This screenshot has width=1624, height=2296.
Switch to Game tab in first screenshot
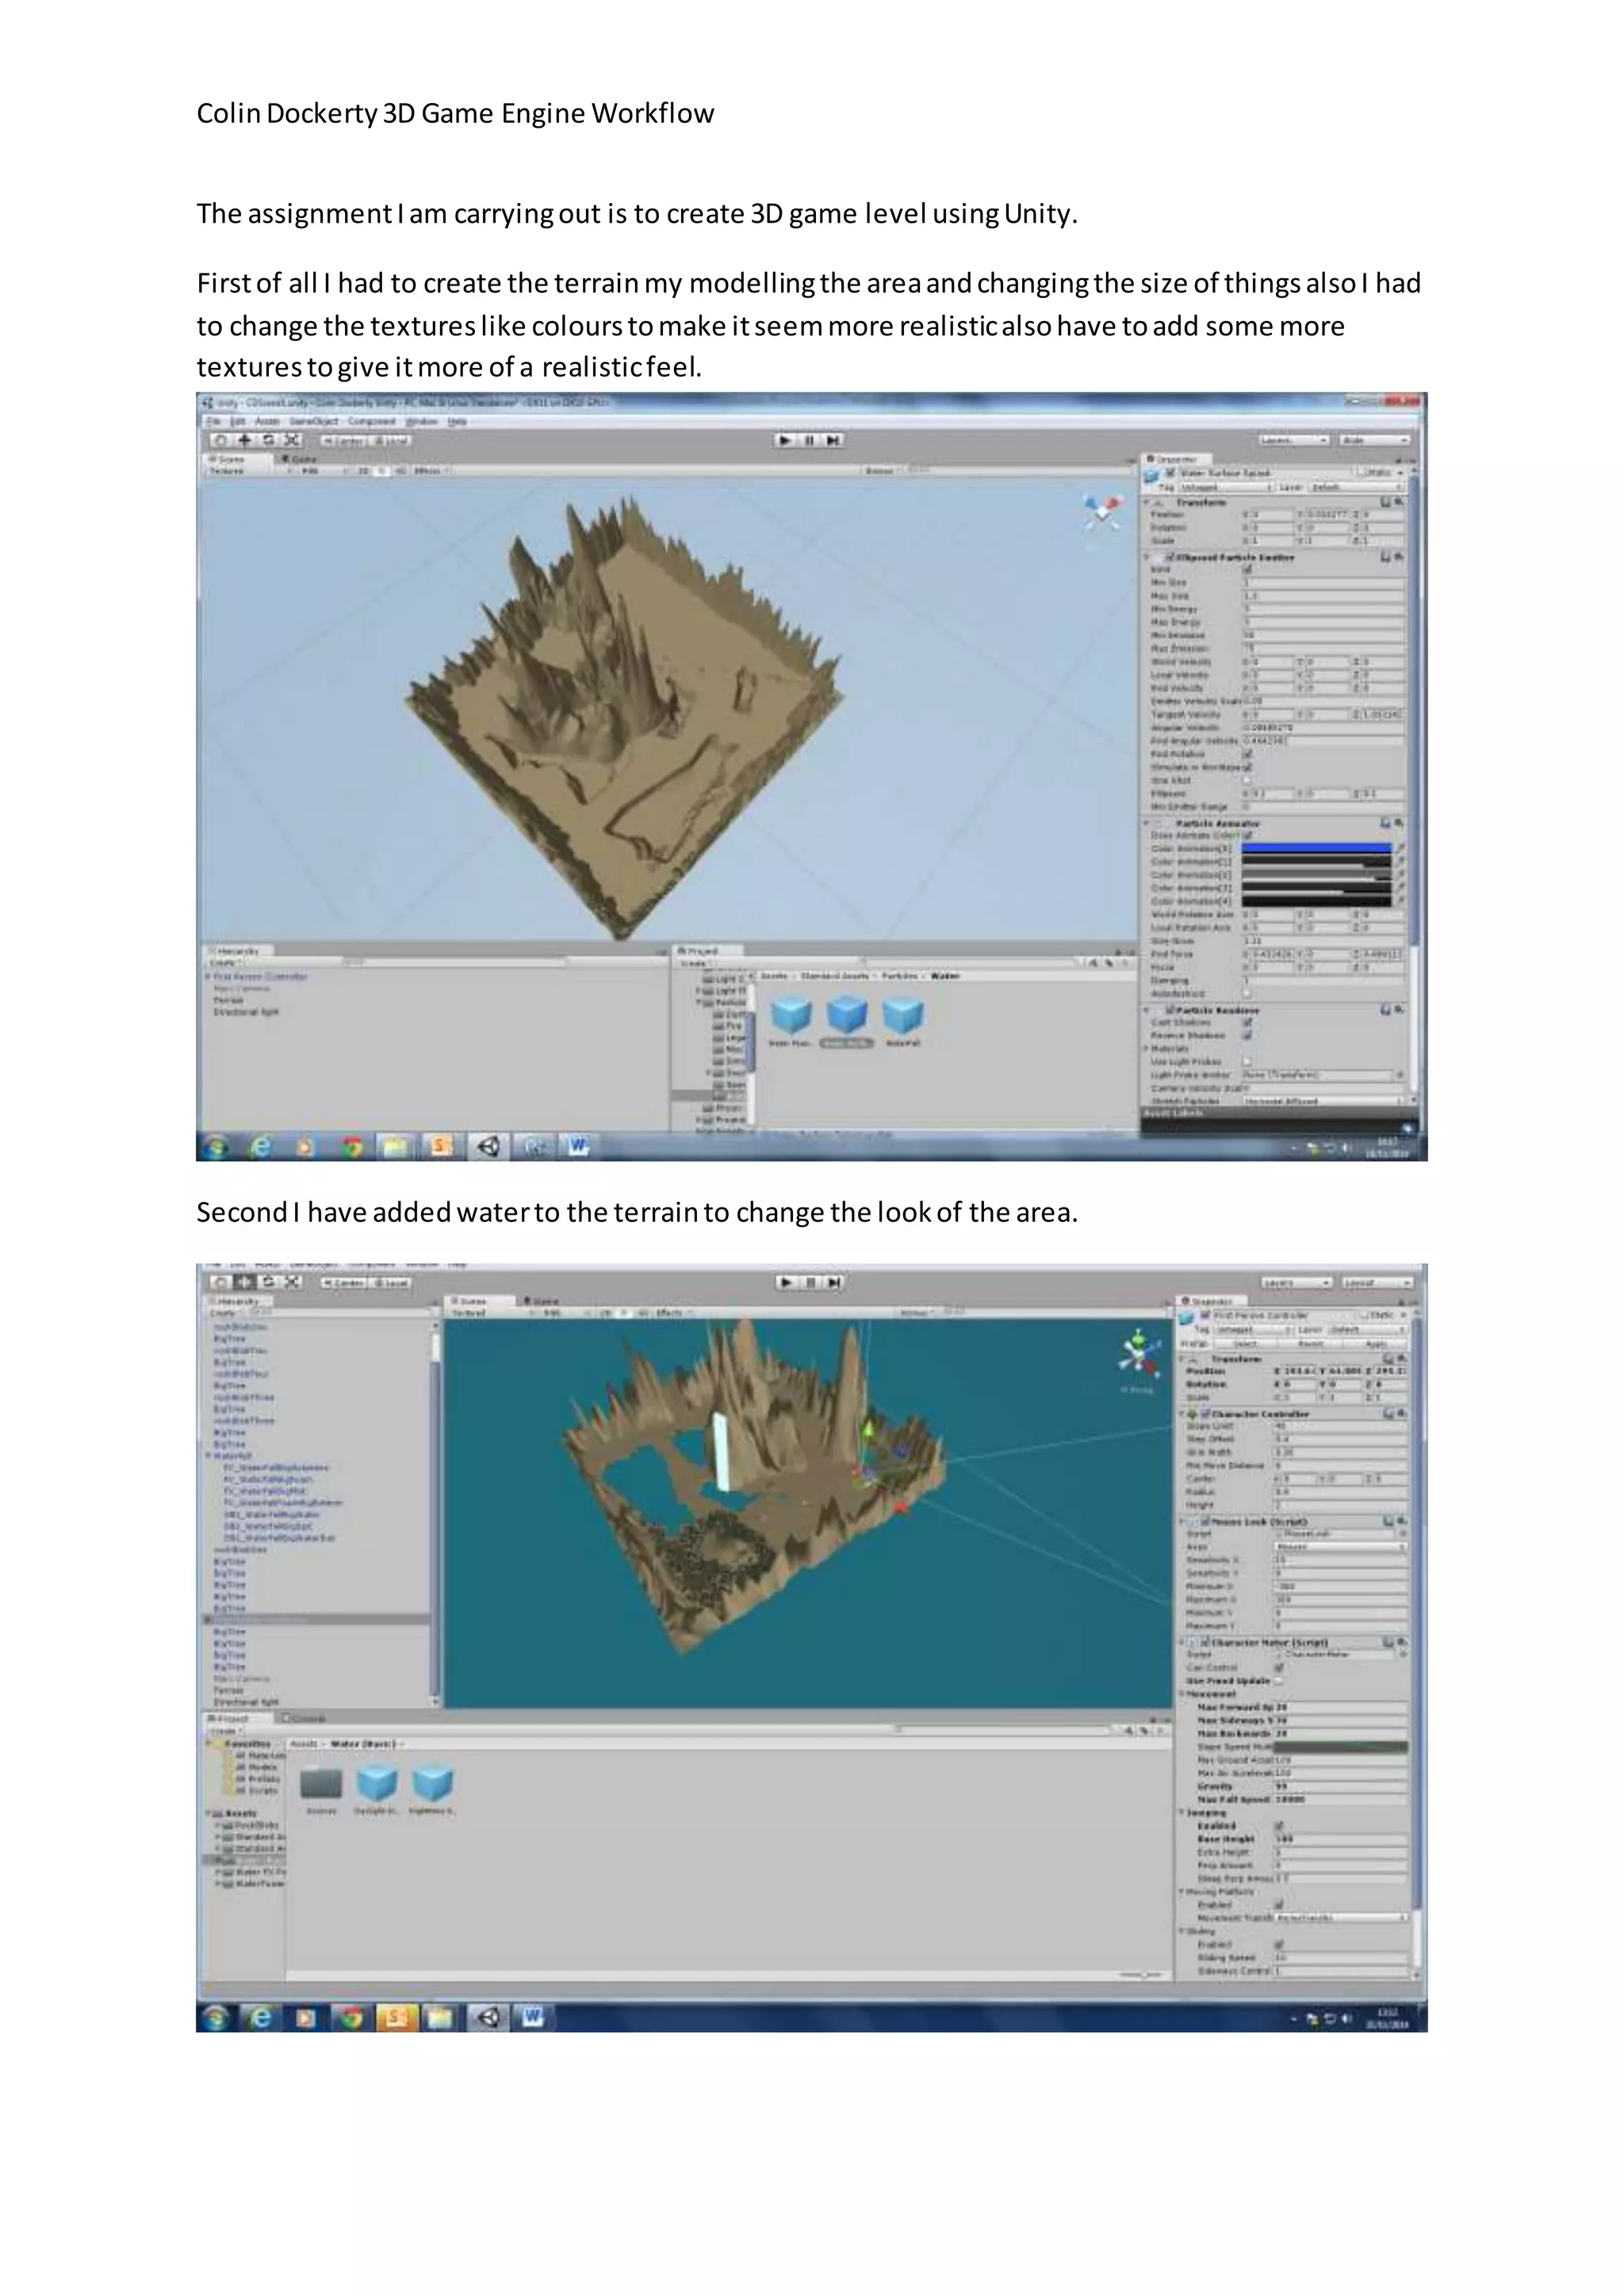click(300, 459)
